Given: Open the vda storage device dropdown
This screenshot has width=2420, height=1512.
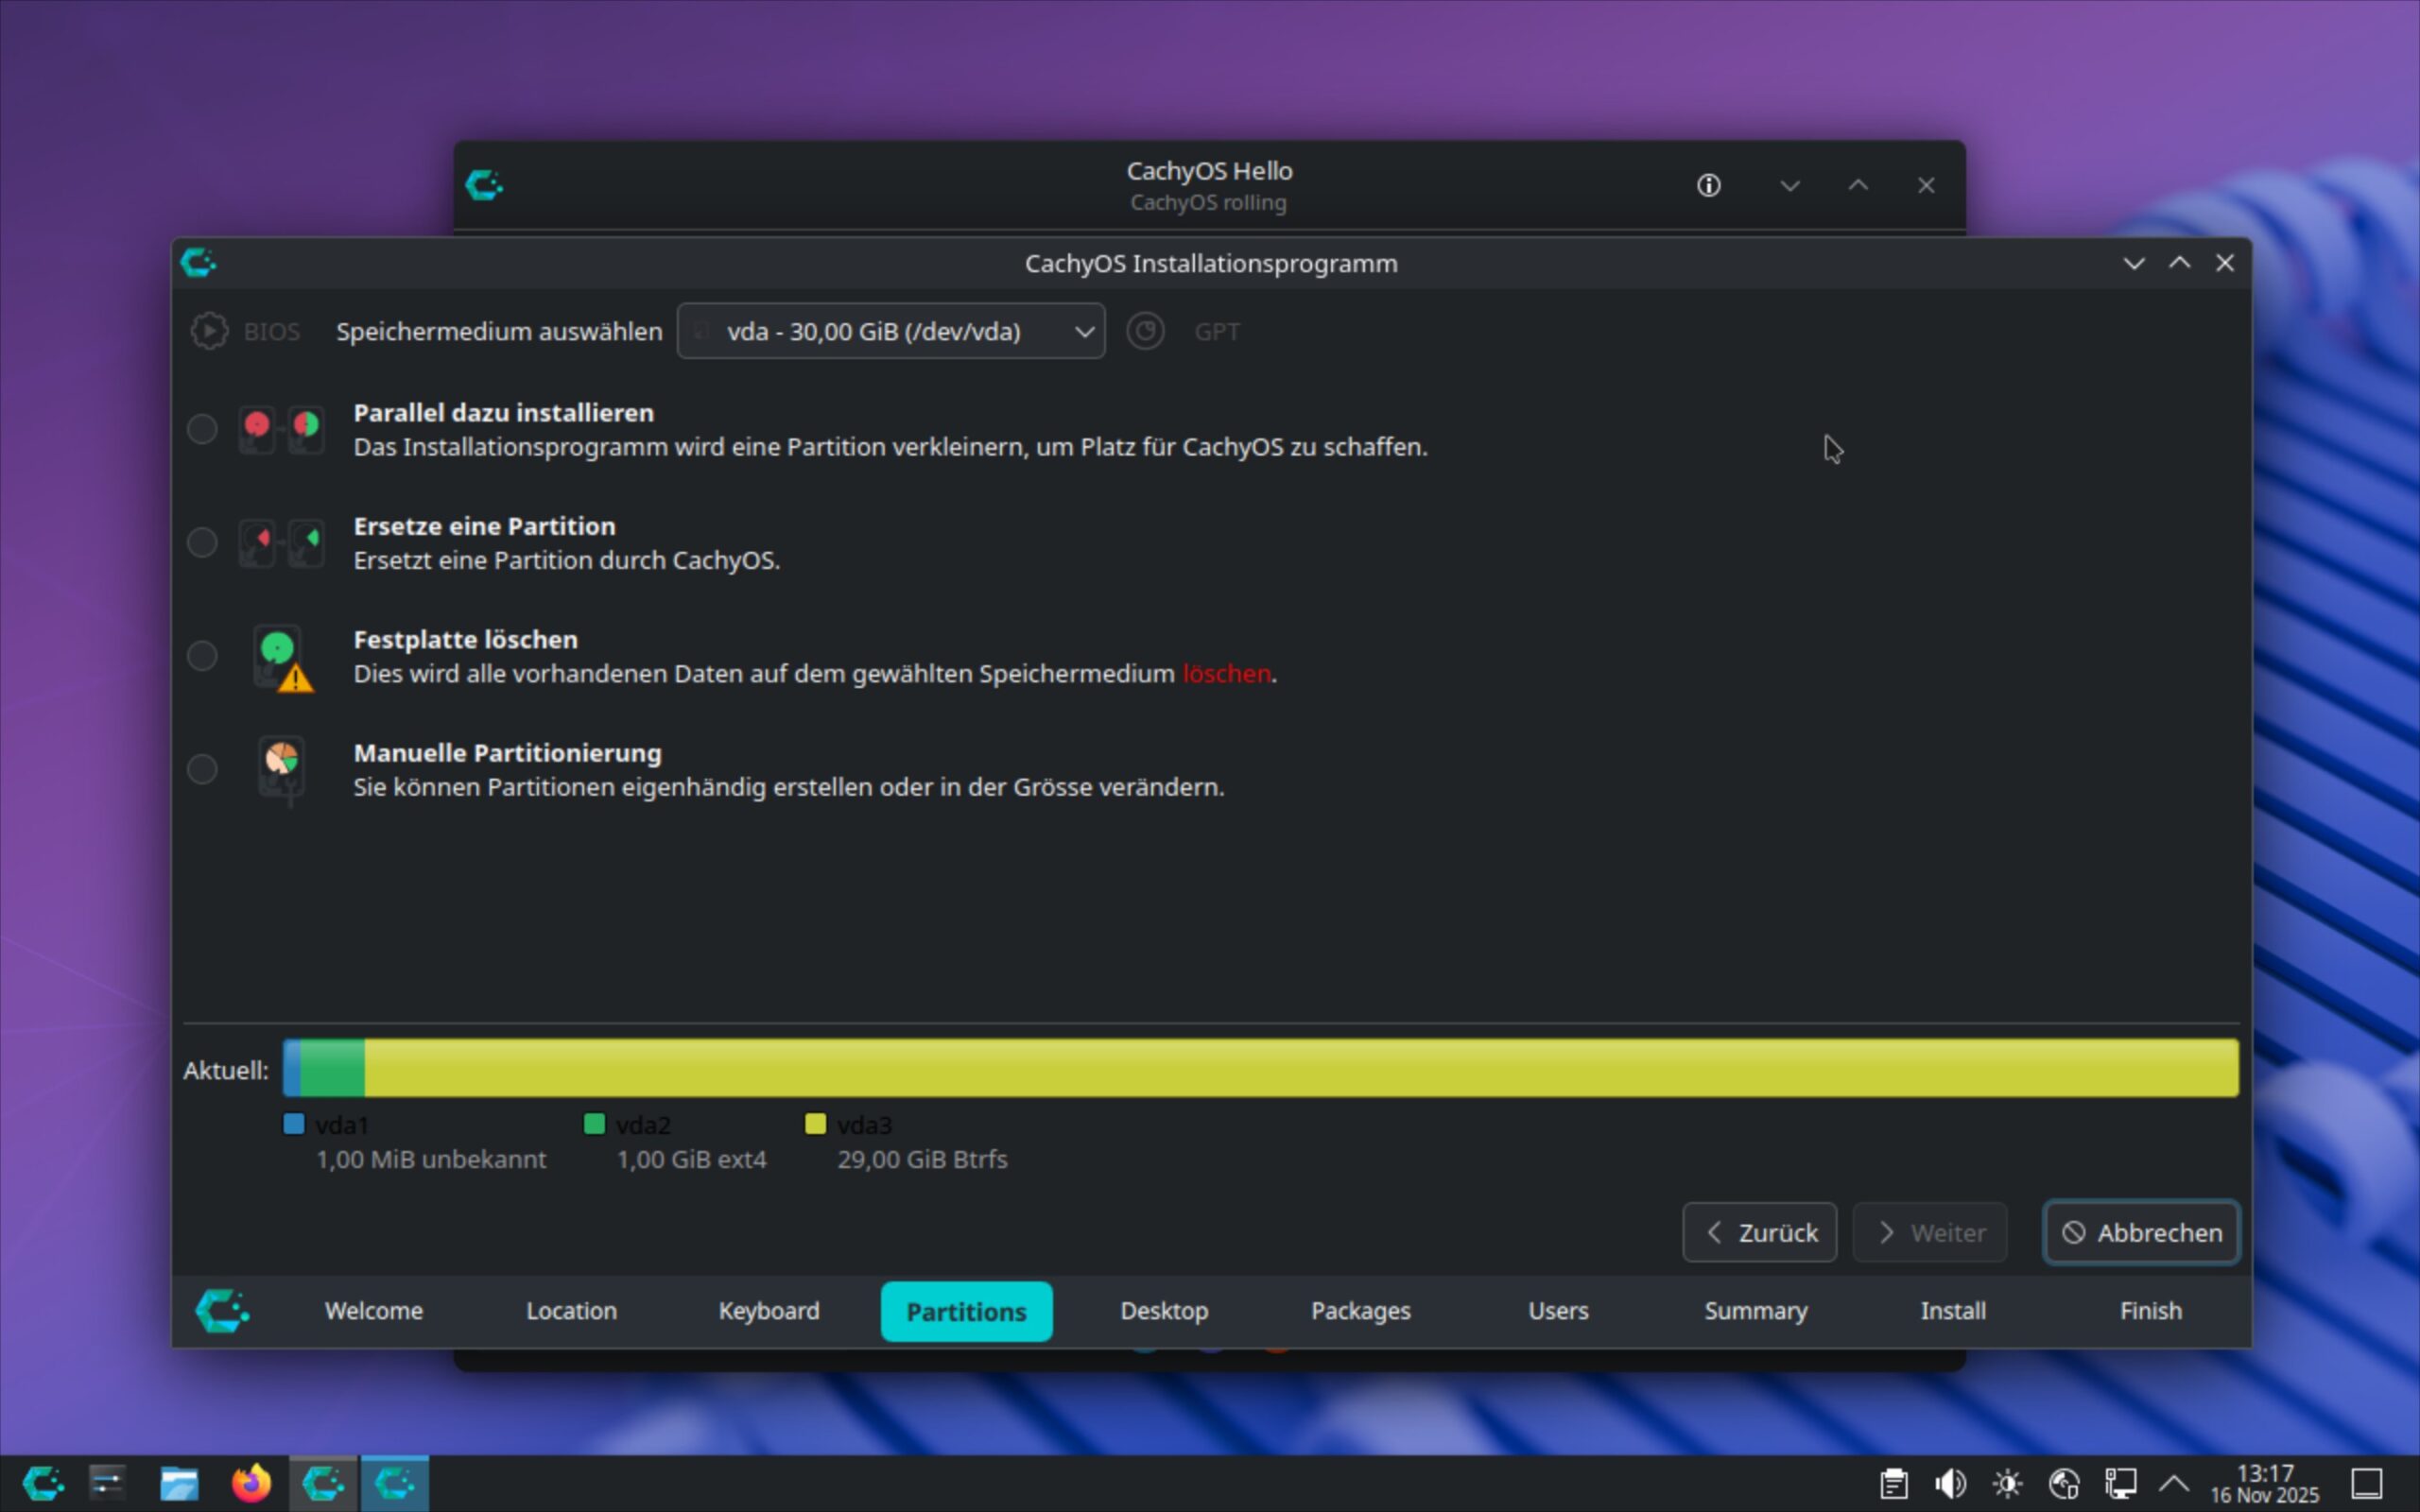Looking at the screenshot, I should (890, 331).
